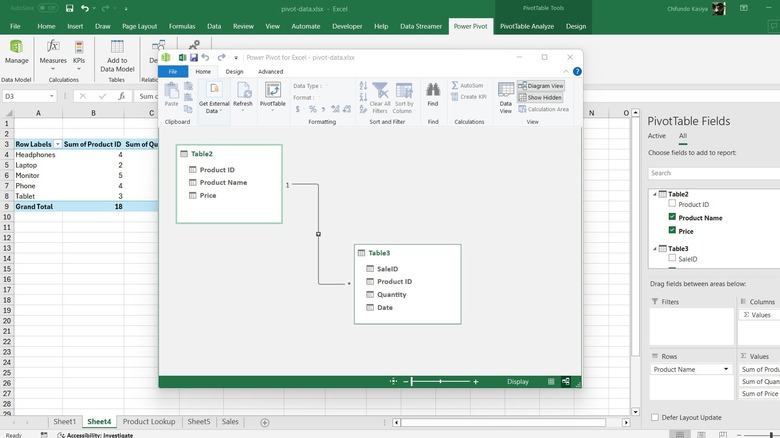Uncheck Product Name field checkbox
Image resolution: width=780 pixels, height=438 pixels.
[672, 217]
